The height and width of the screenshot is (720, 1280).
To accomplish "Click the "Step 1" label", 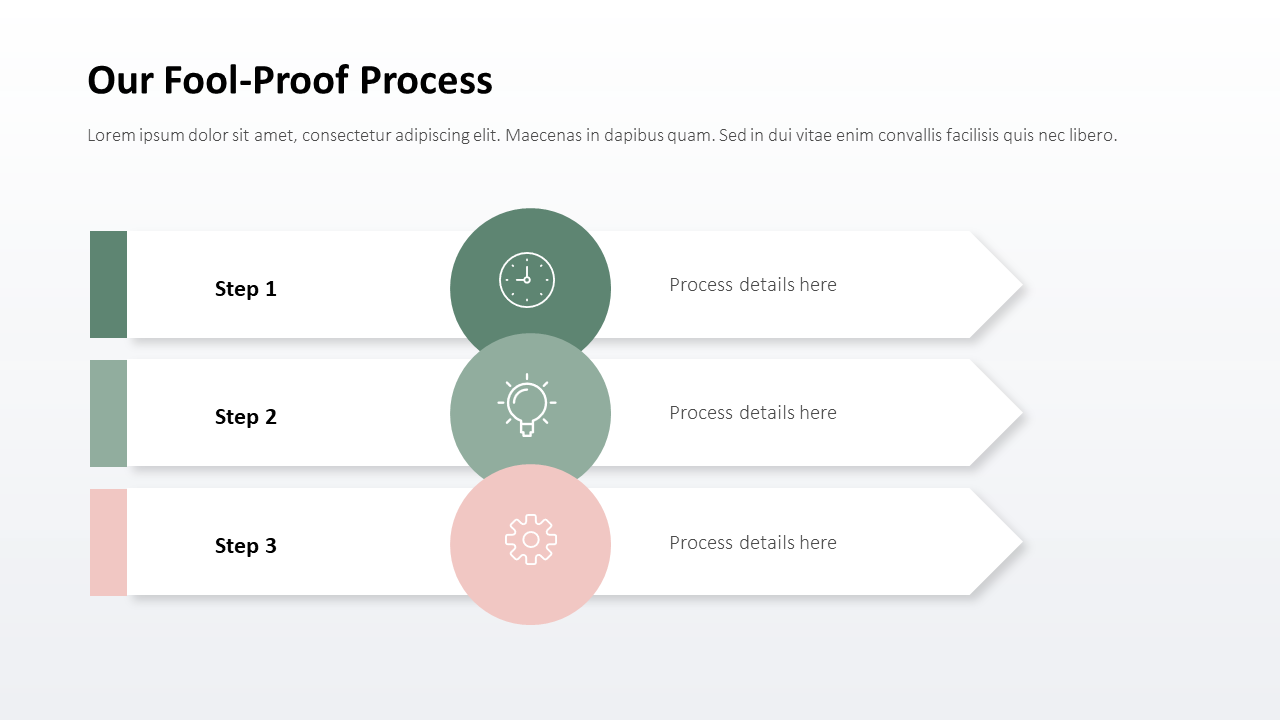I will pyautogui.click(x=245, y=289).
